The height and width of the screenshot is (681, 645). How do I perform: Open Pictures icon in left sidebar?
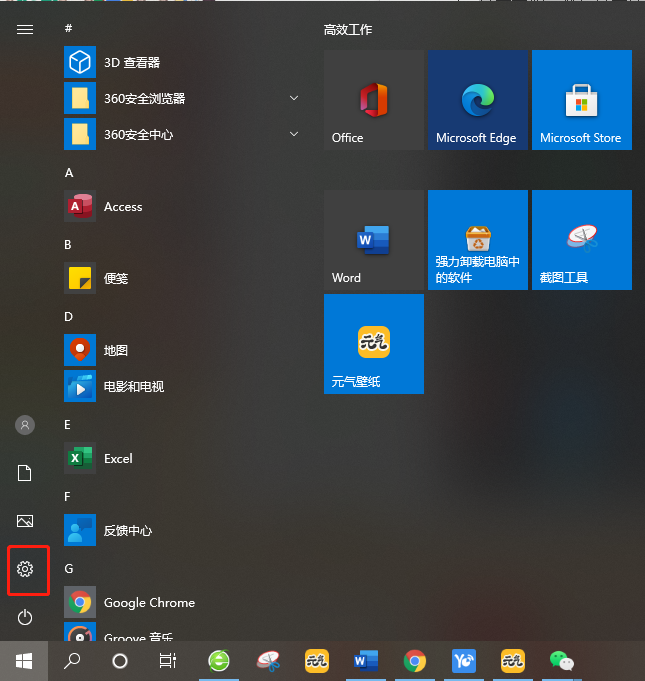pyautogui.click(x=25, y=521)
